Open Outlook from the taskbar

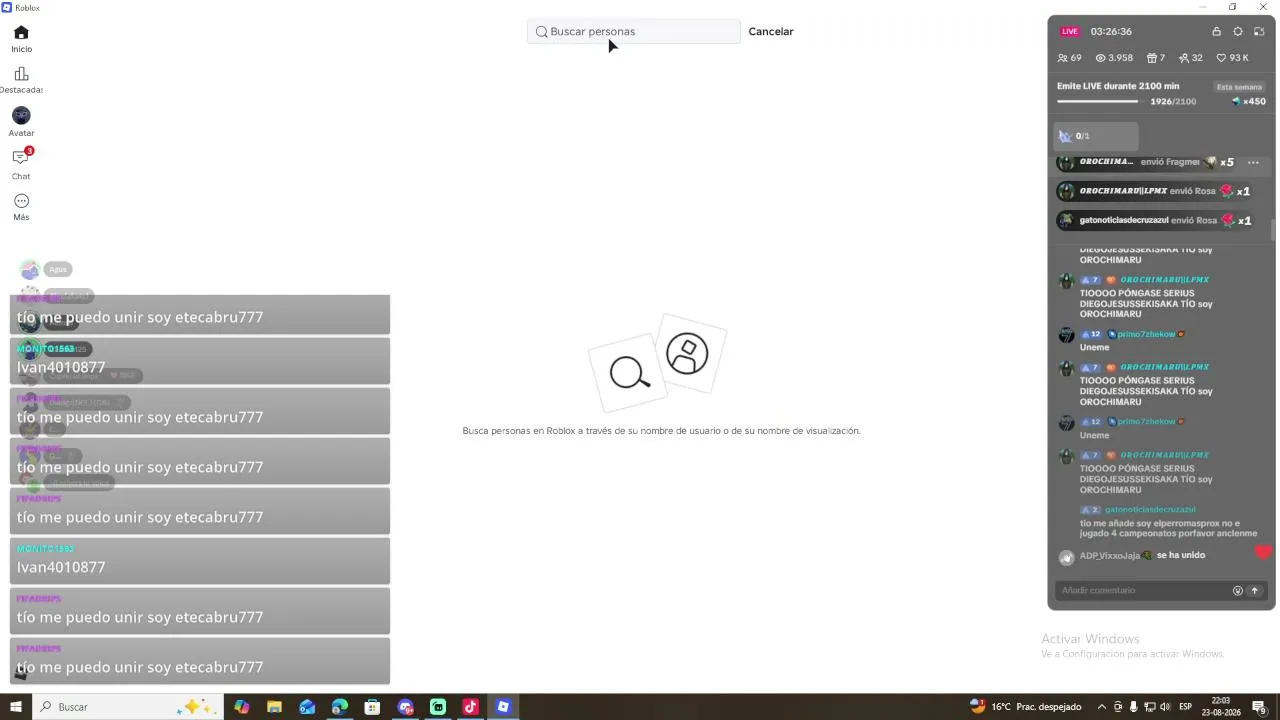tap(307, 707)
